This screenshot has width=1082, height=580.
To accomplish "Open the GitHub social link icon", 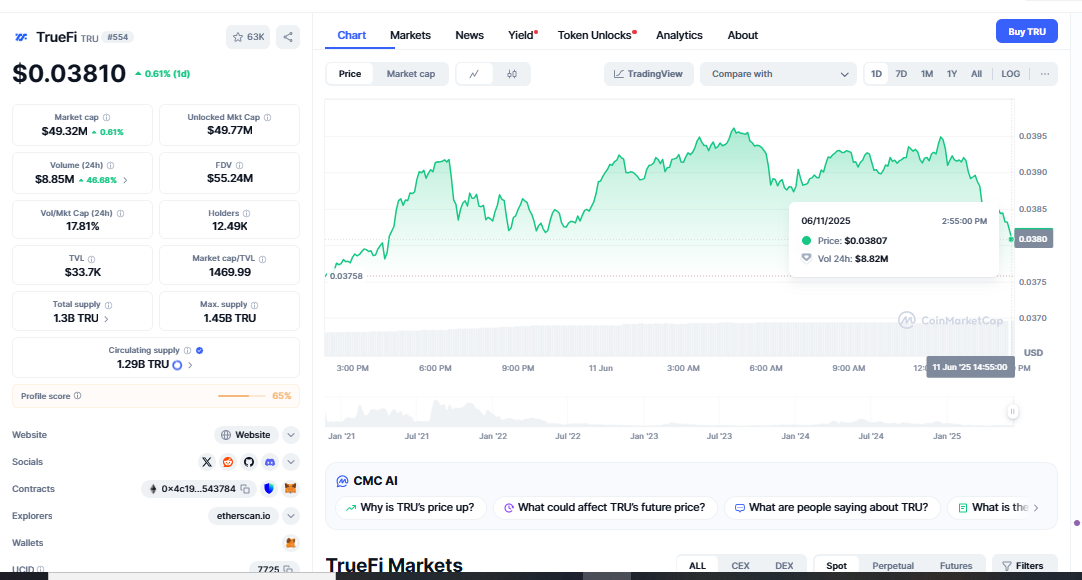I will 249,462.
